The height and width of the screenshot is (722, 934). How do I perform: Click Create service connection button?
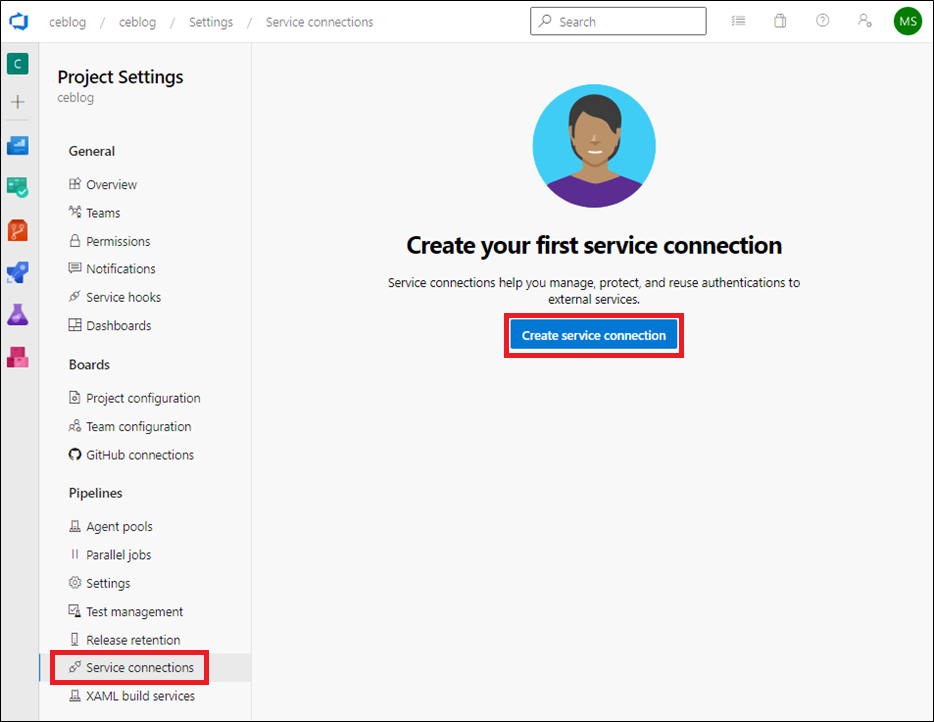click(594, 335)
